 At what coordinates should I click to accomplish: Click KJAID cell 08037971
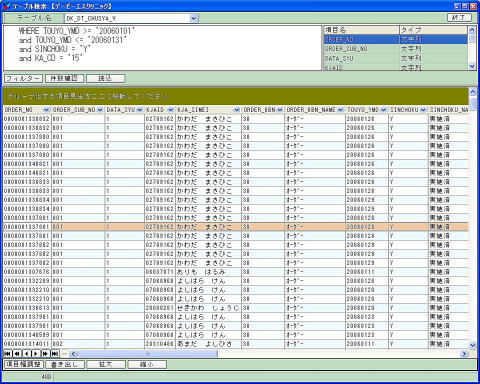pyautogui.click(x=159, y=272)
